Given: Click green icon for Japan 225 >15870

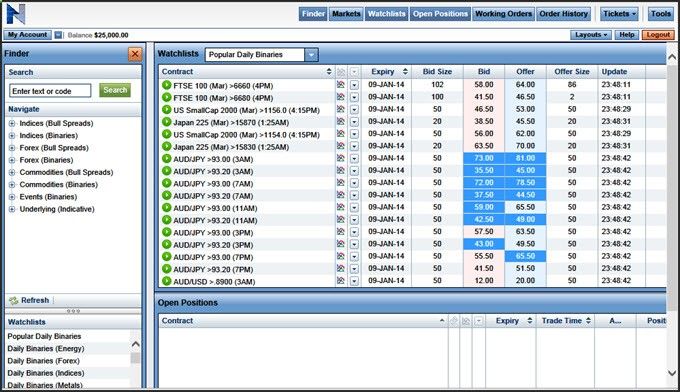Looking at the screenshot, I should pyautogui.click(x=167, y=122).
